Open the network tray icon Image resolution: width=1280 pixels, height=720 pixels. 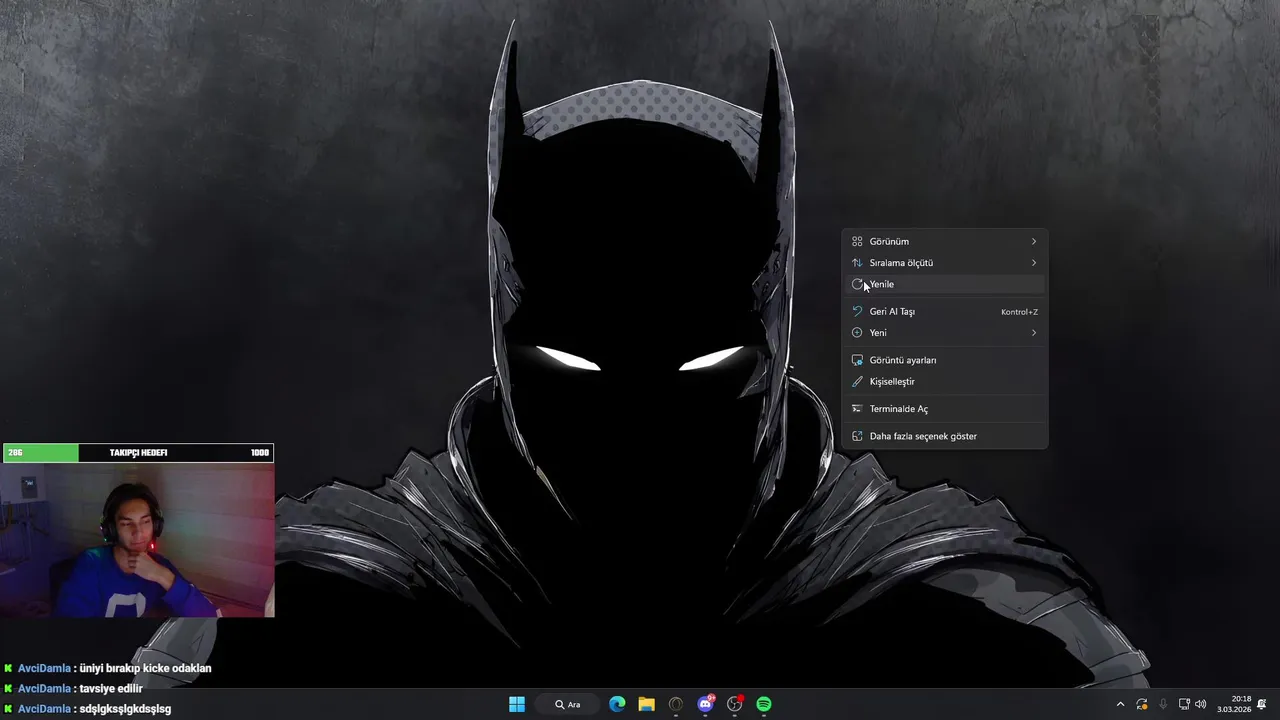[x=1184, y=704]
